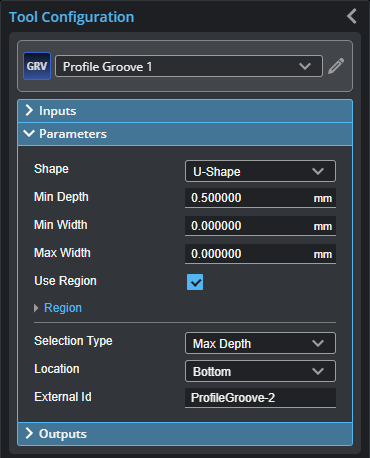Open the Shape dropdown showing U-Shape
The image size is (370, 458).
tap(260, 171)
